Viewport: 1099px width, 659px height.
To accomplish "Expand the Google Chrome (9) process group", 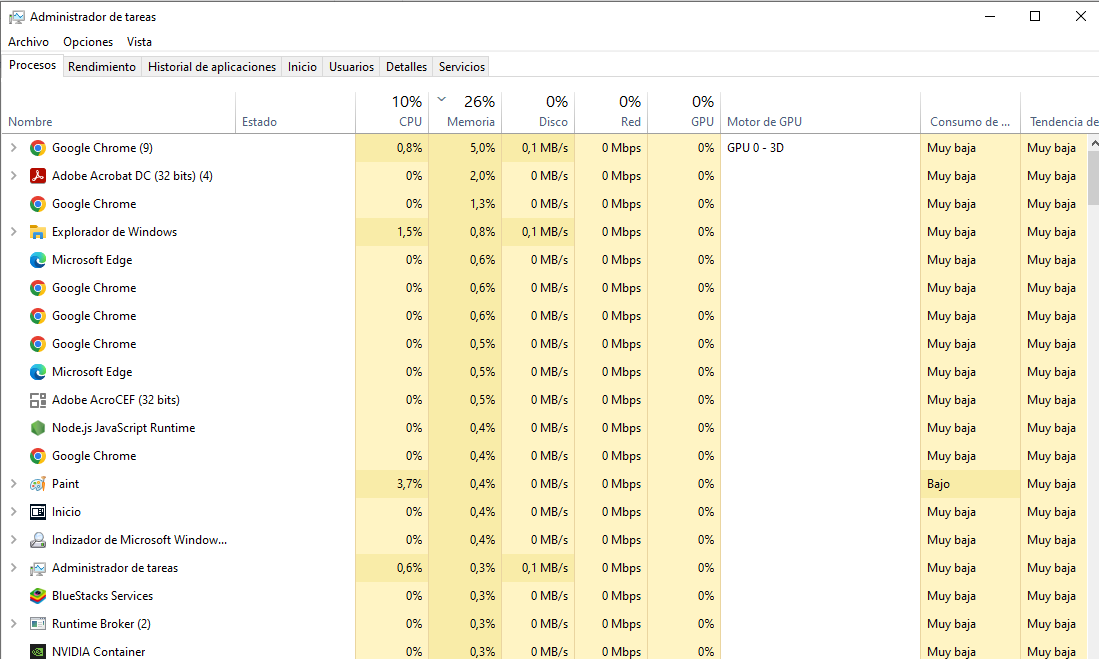I will [13, 148].
